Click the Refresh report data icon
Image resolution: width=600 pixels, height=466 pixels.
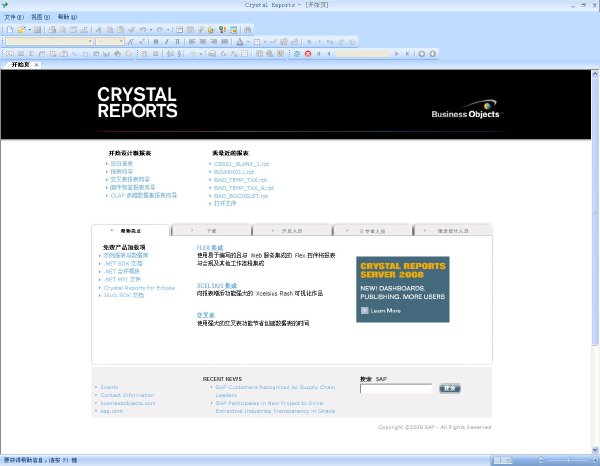(297, 54)
